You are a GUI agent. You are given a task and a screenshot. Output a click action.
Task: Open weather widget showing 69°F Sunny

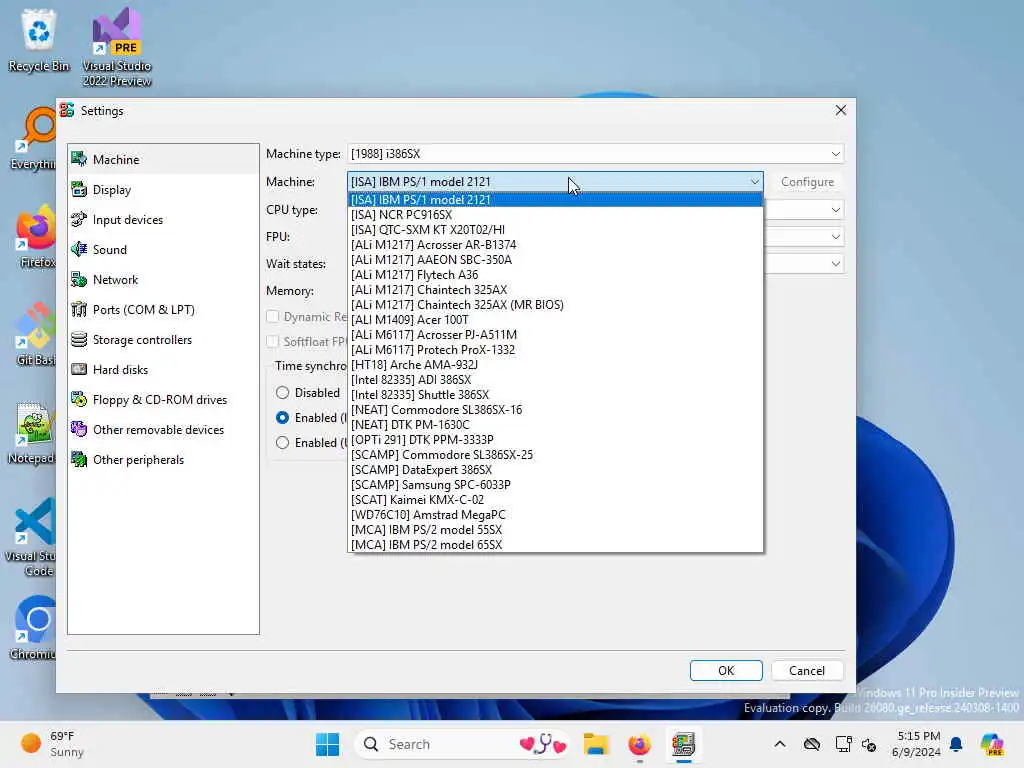(x=52, y=744)
